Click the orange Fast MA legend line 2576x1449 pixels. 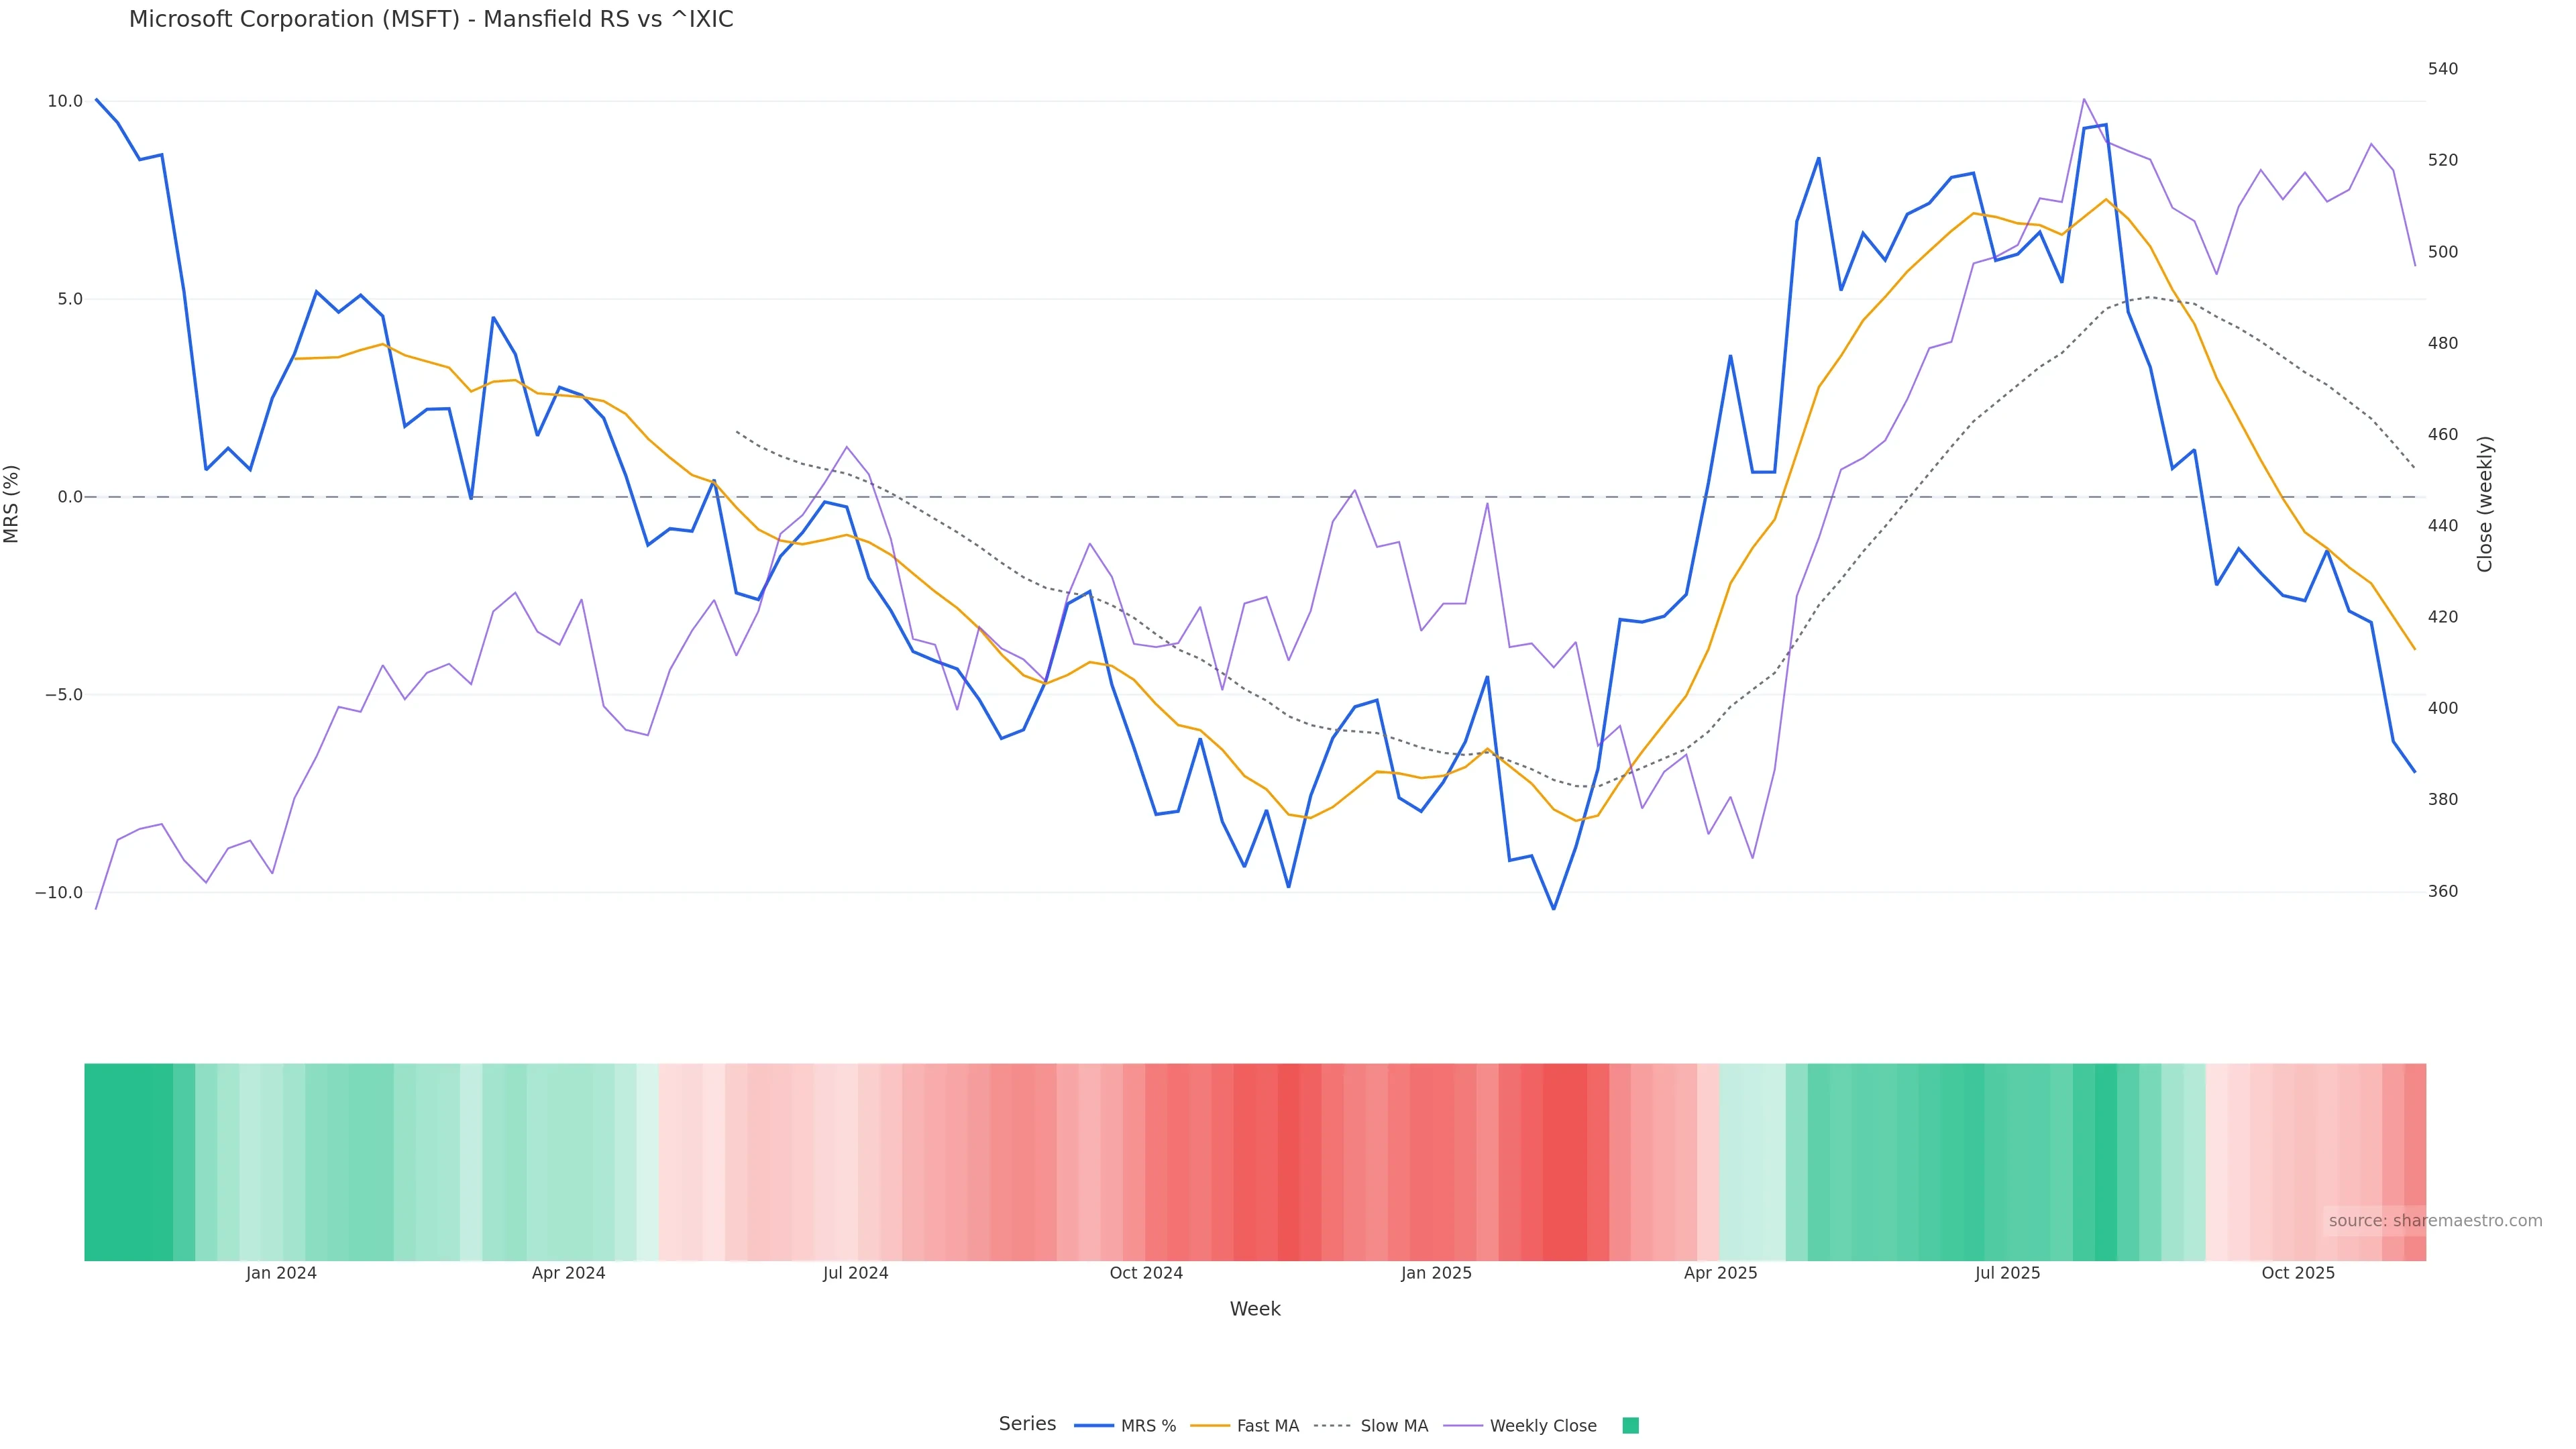point(1210,1426)
